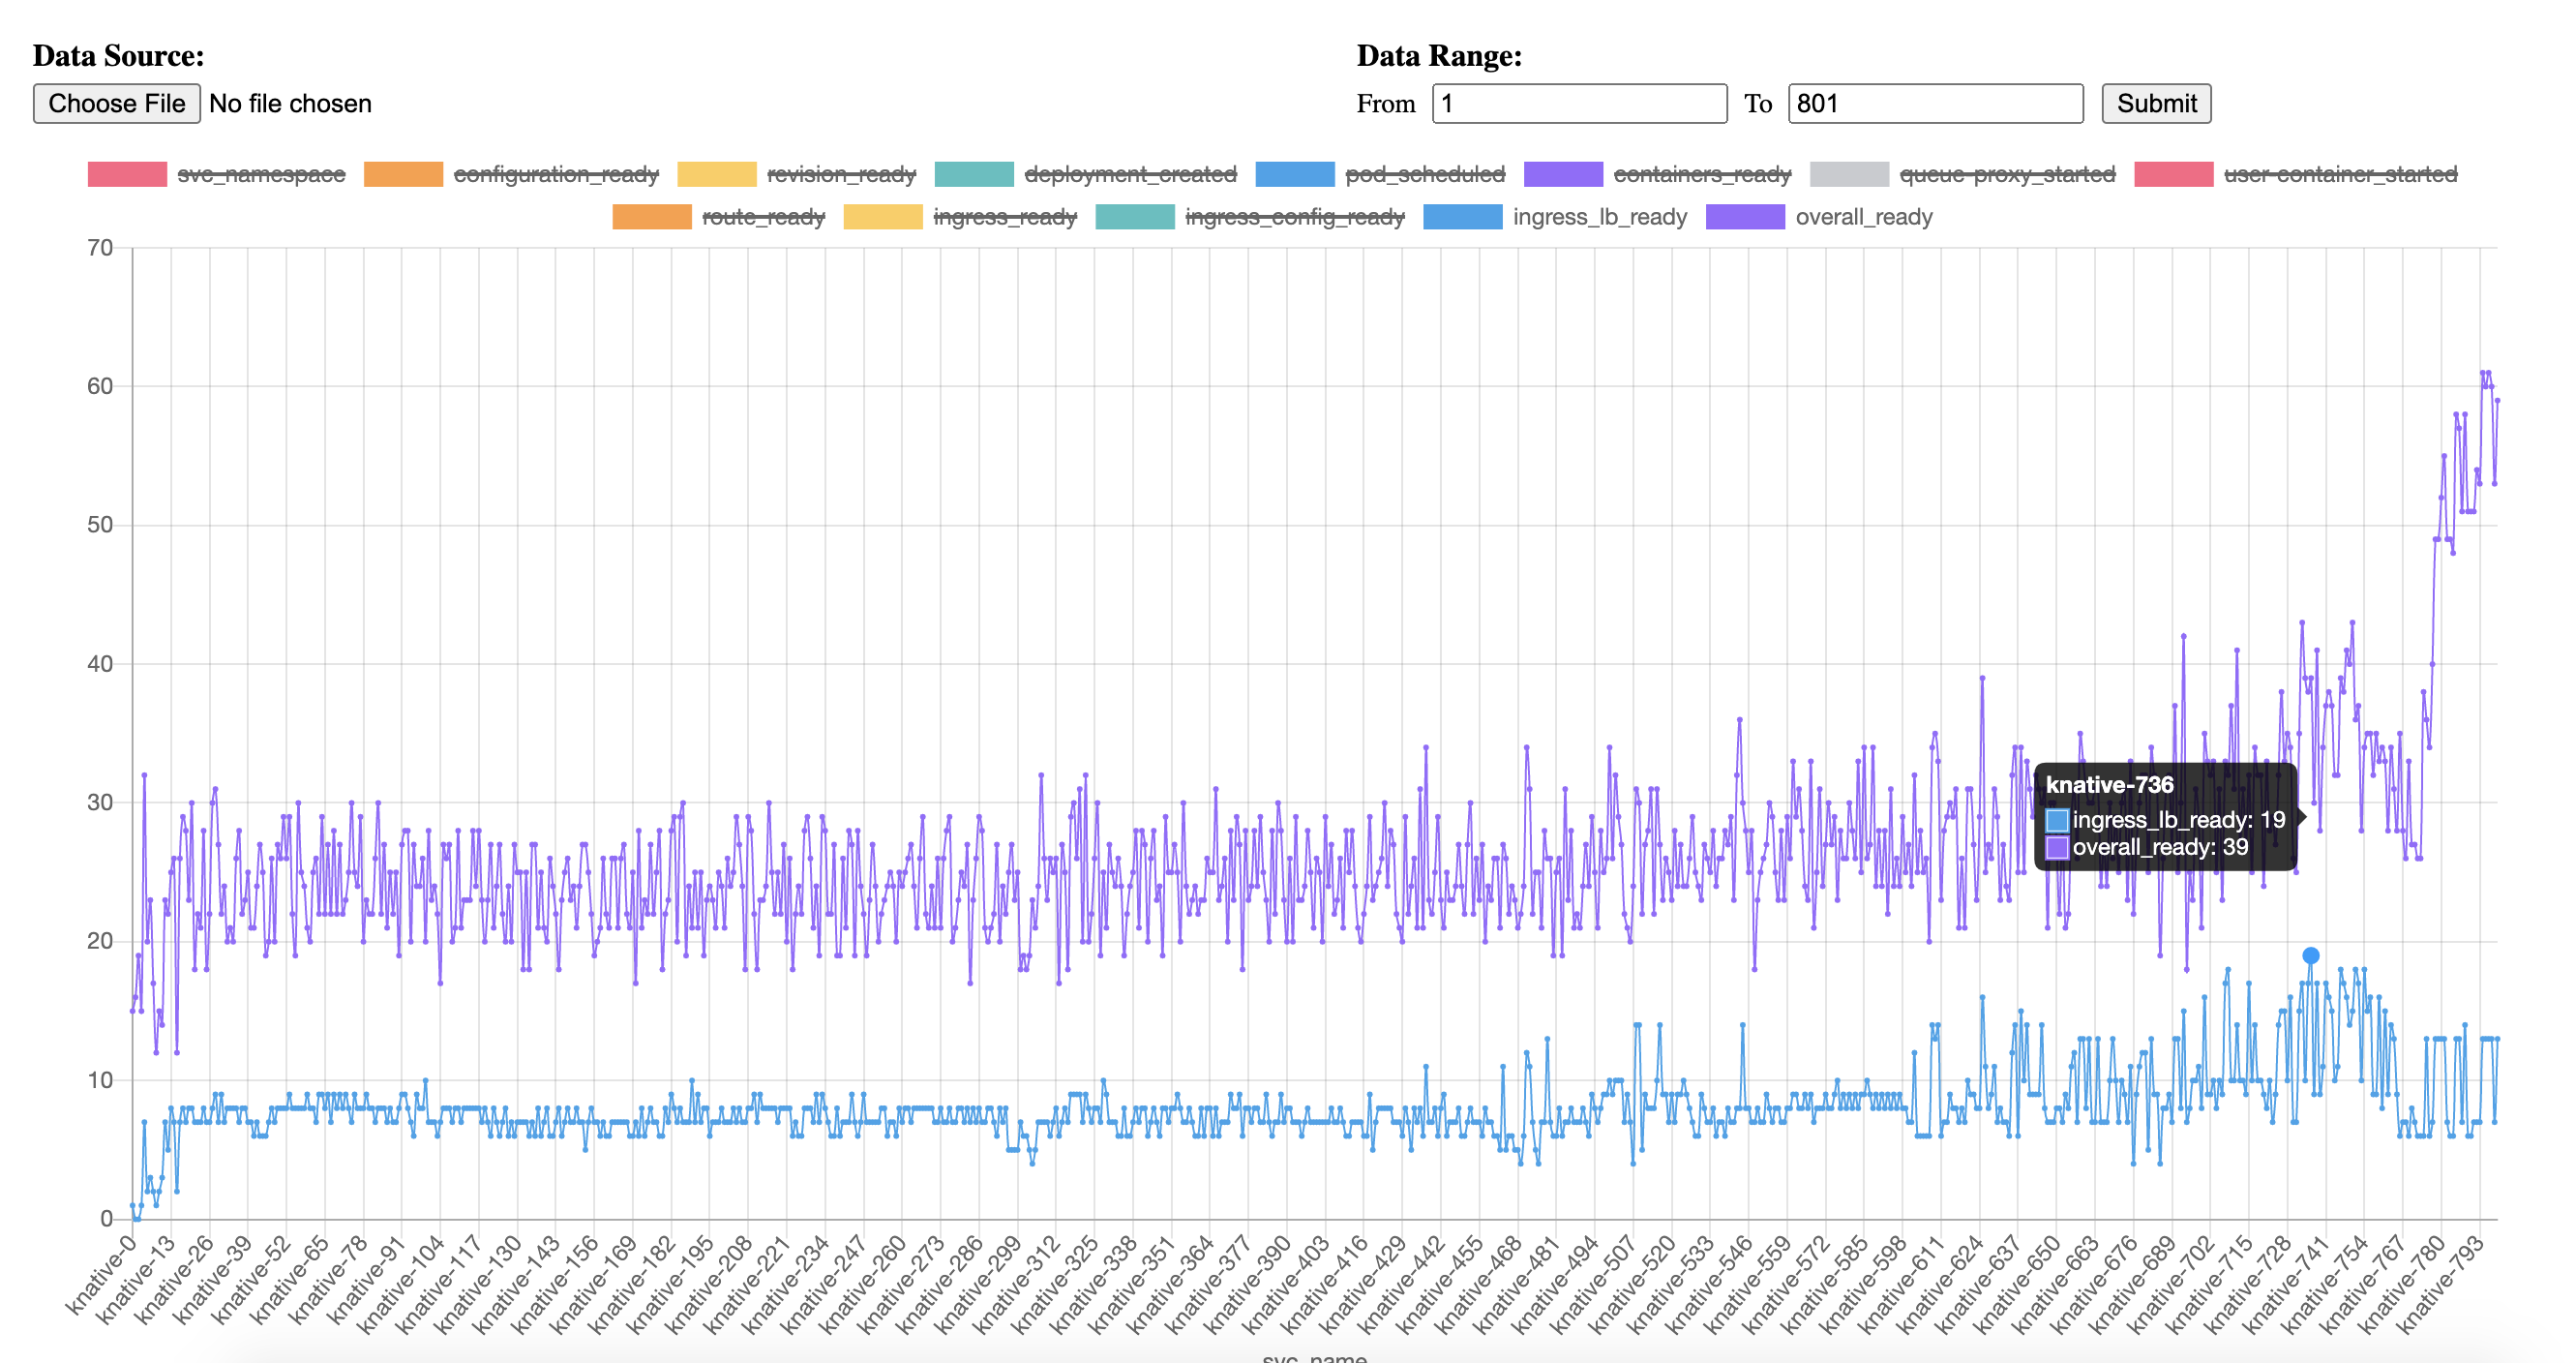Enable ingress_config_ready legend entry
Image resolution: width=2576 pixels, height=1363 pixels.
[x=1294, y=217]
